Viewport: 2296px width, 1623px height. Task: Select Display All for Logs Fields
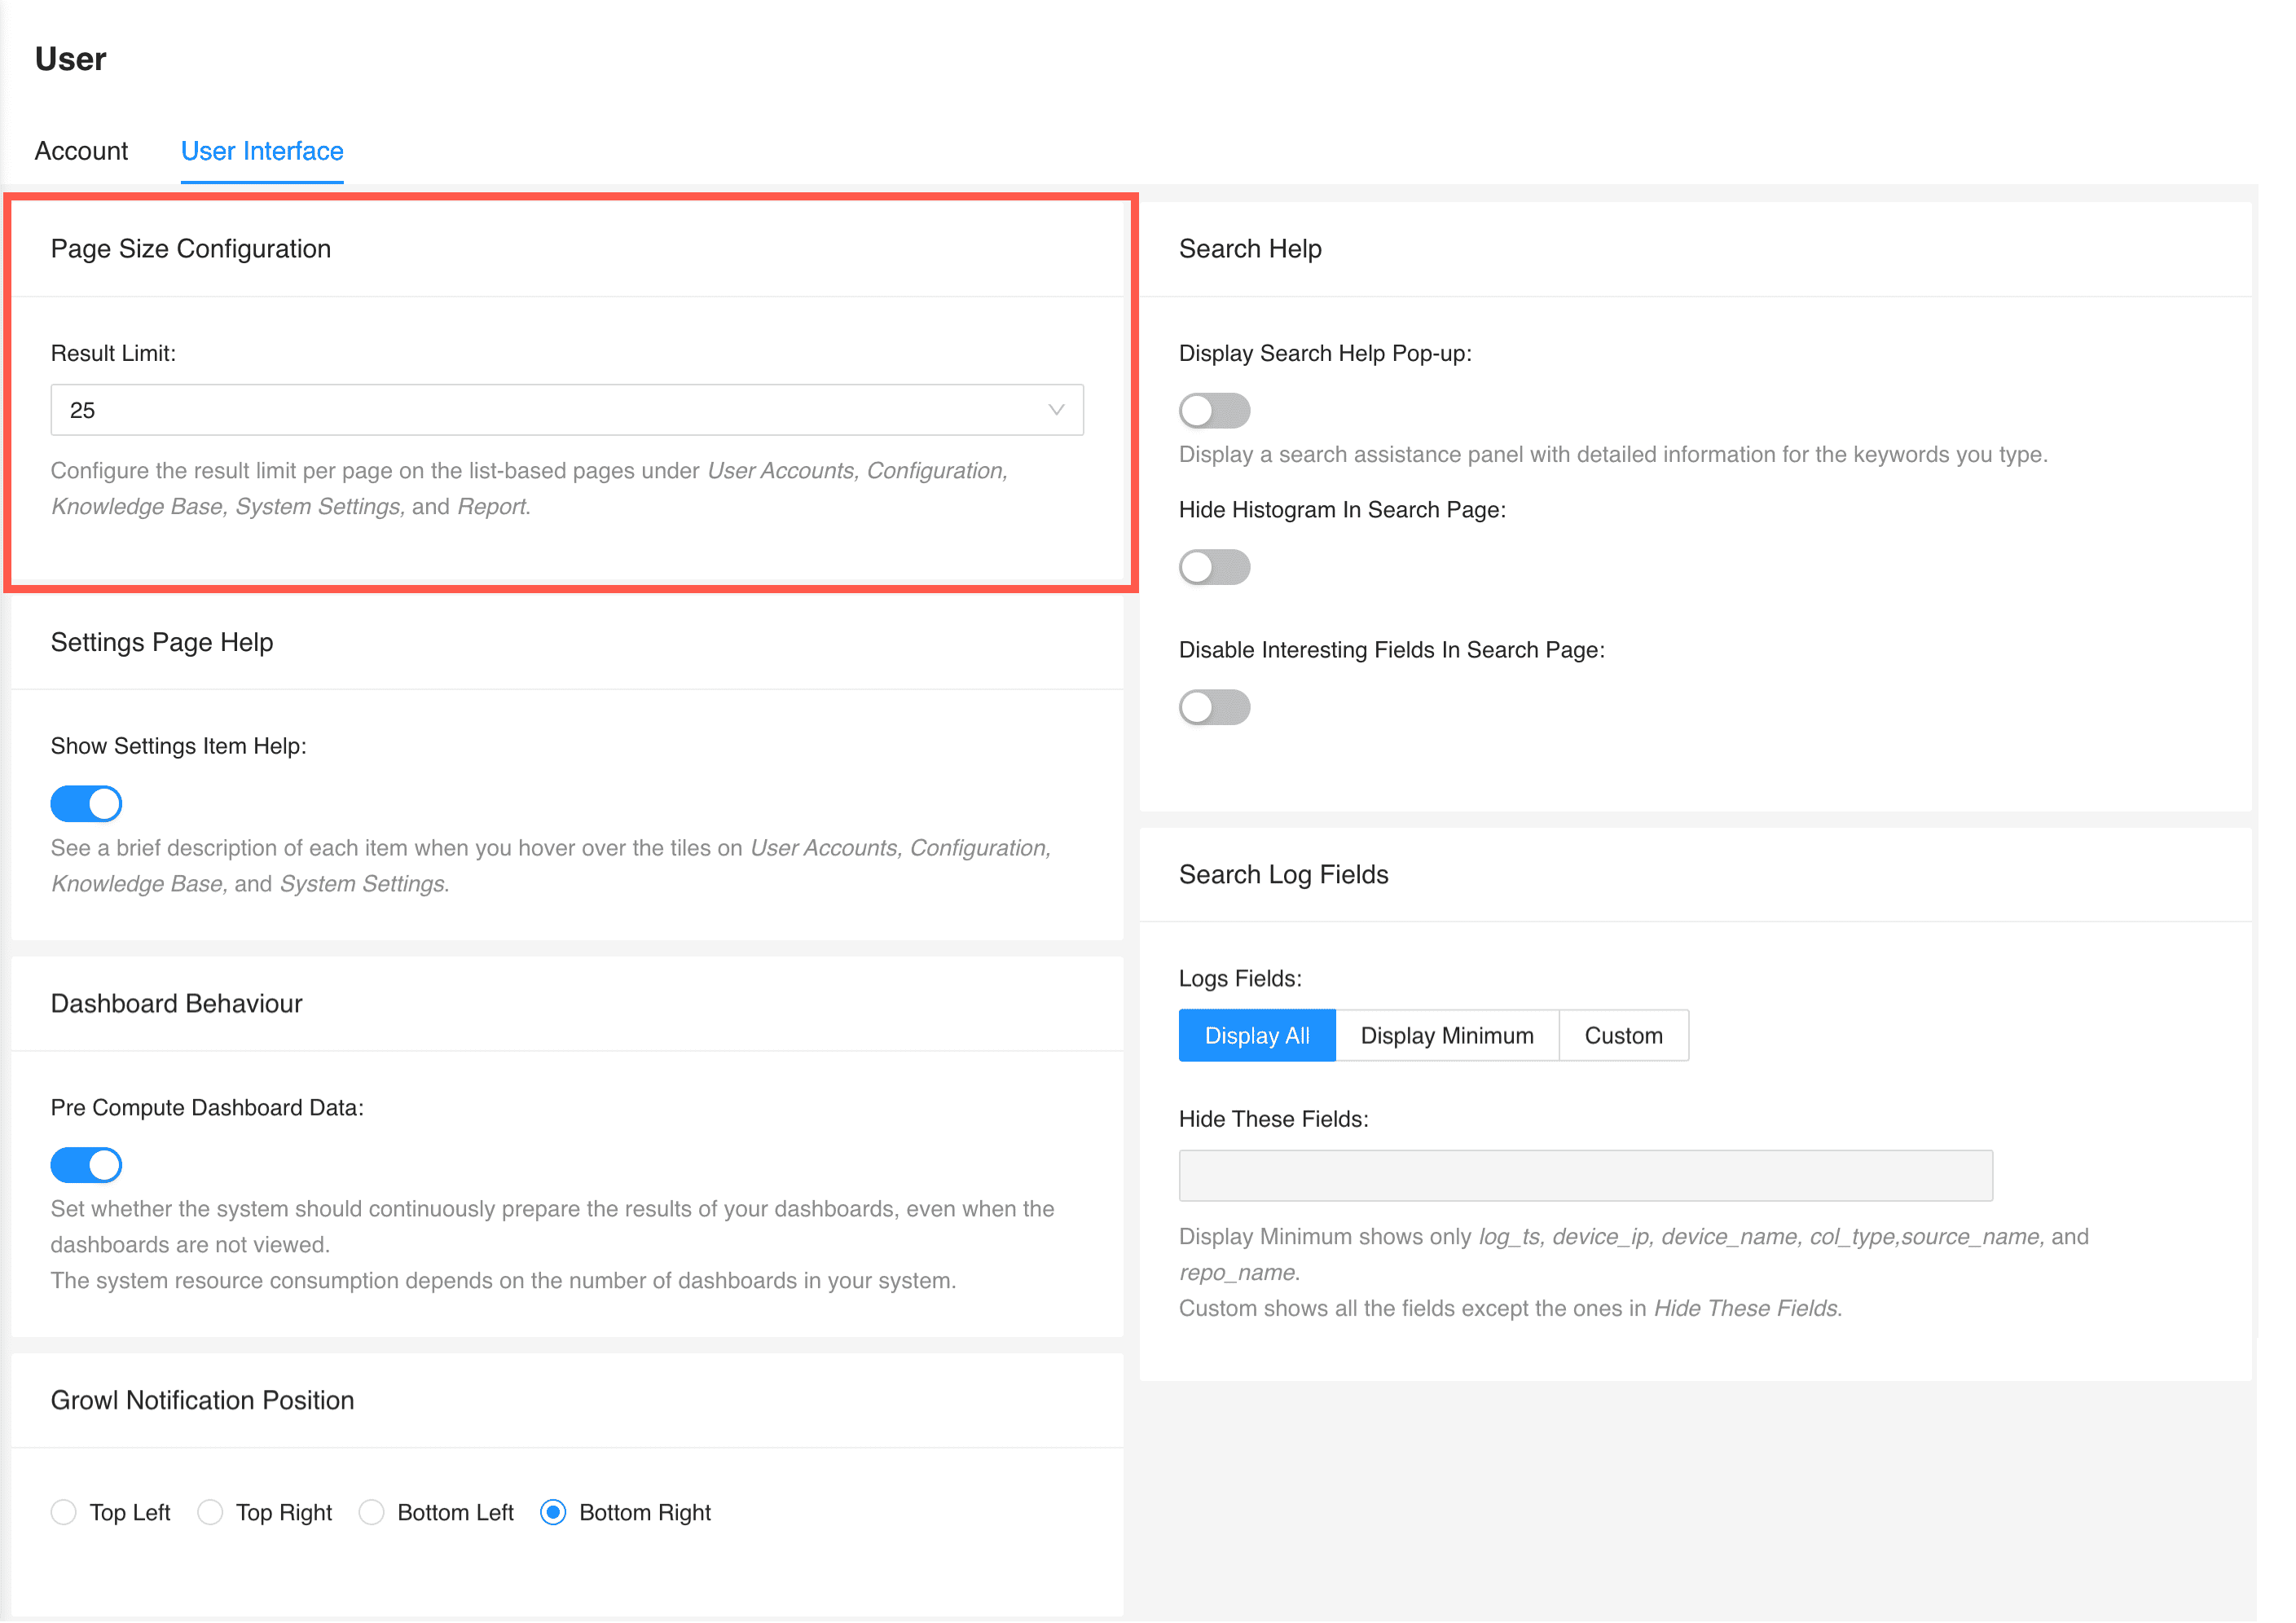pyautogui.click(x=1256, y=1035)
